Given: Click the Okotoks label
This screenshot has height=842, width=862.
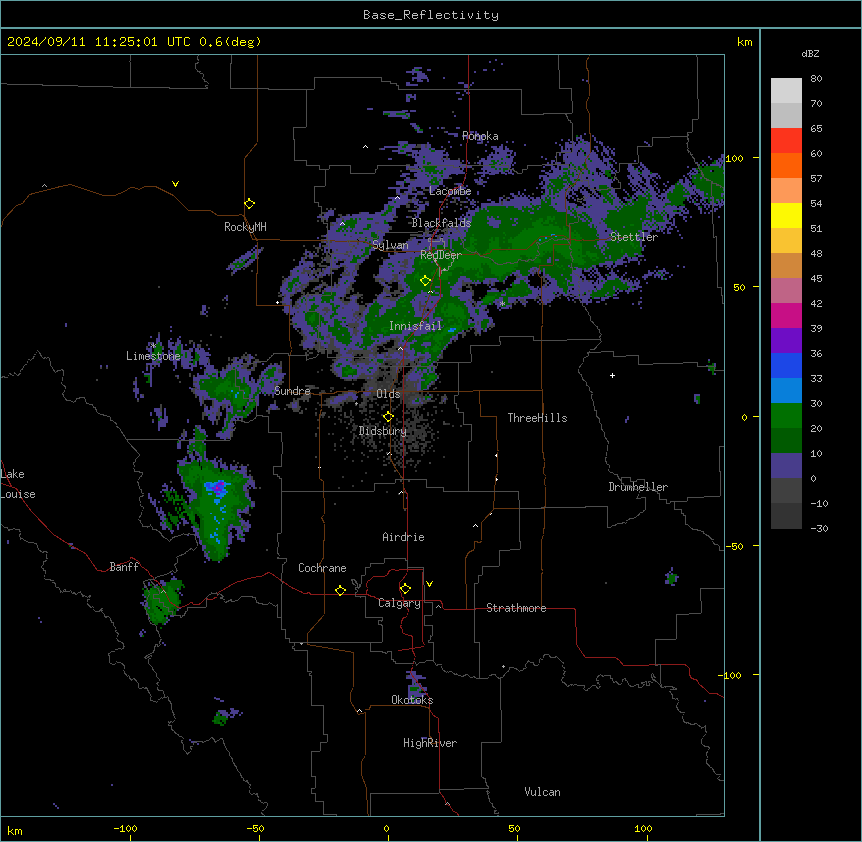Looking at the screenshot, I should 412,700.
